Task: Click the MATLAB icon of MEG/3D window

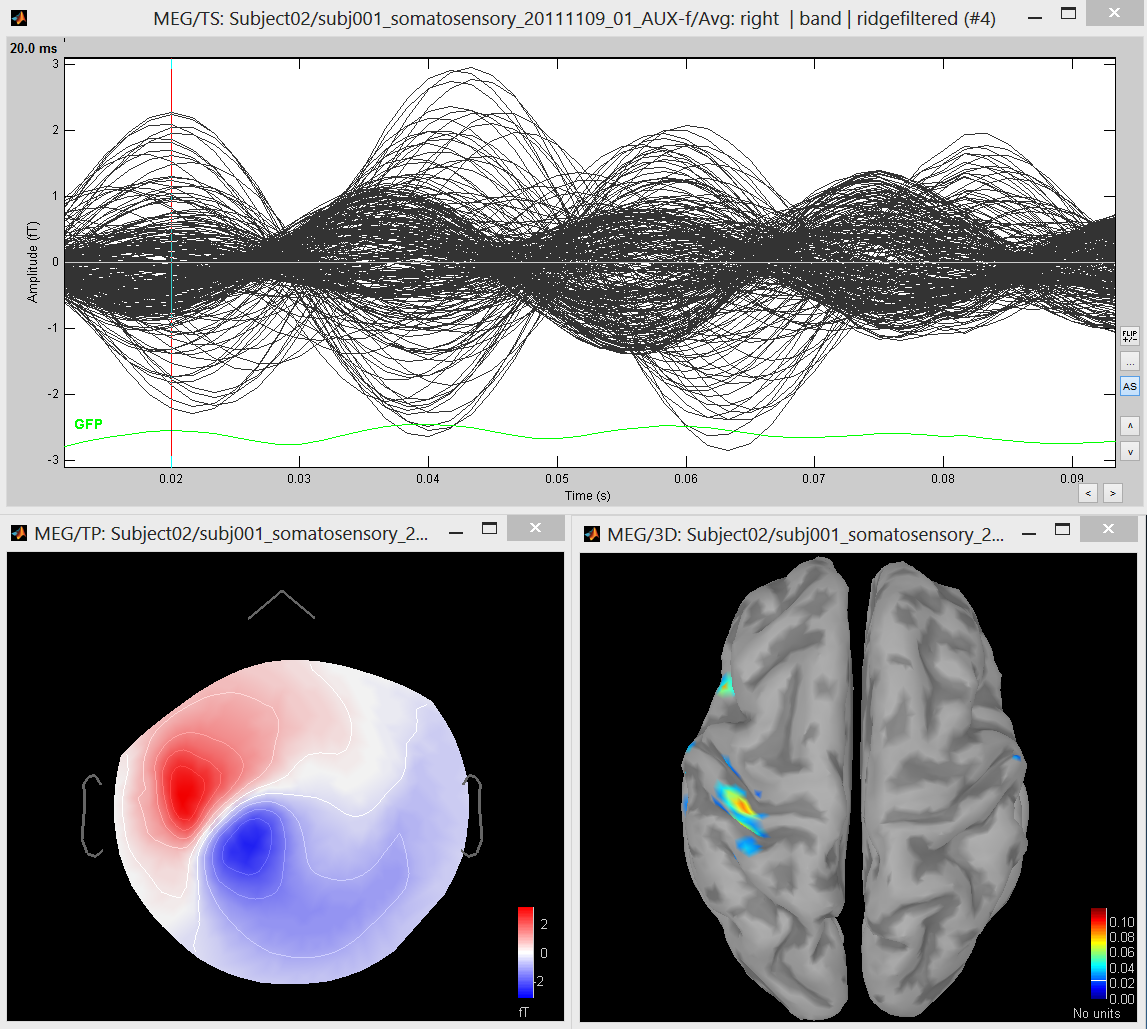Action: [592, 533]
